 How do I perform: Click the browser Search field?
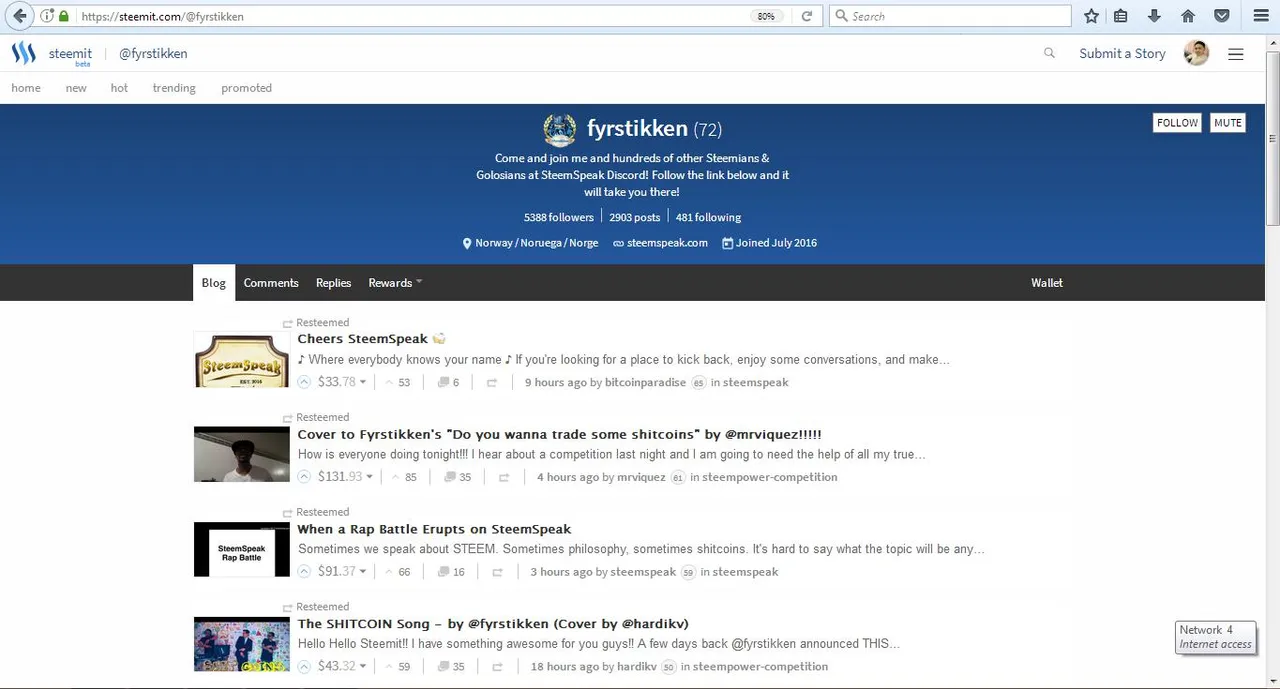click(x=950, y=16)
